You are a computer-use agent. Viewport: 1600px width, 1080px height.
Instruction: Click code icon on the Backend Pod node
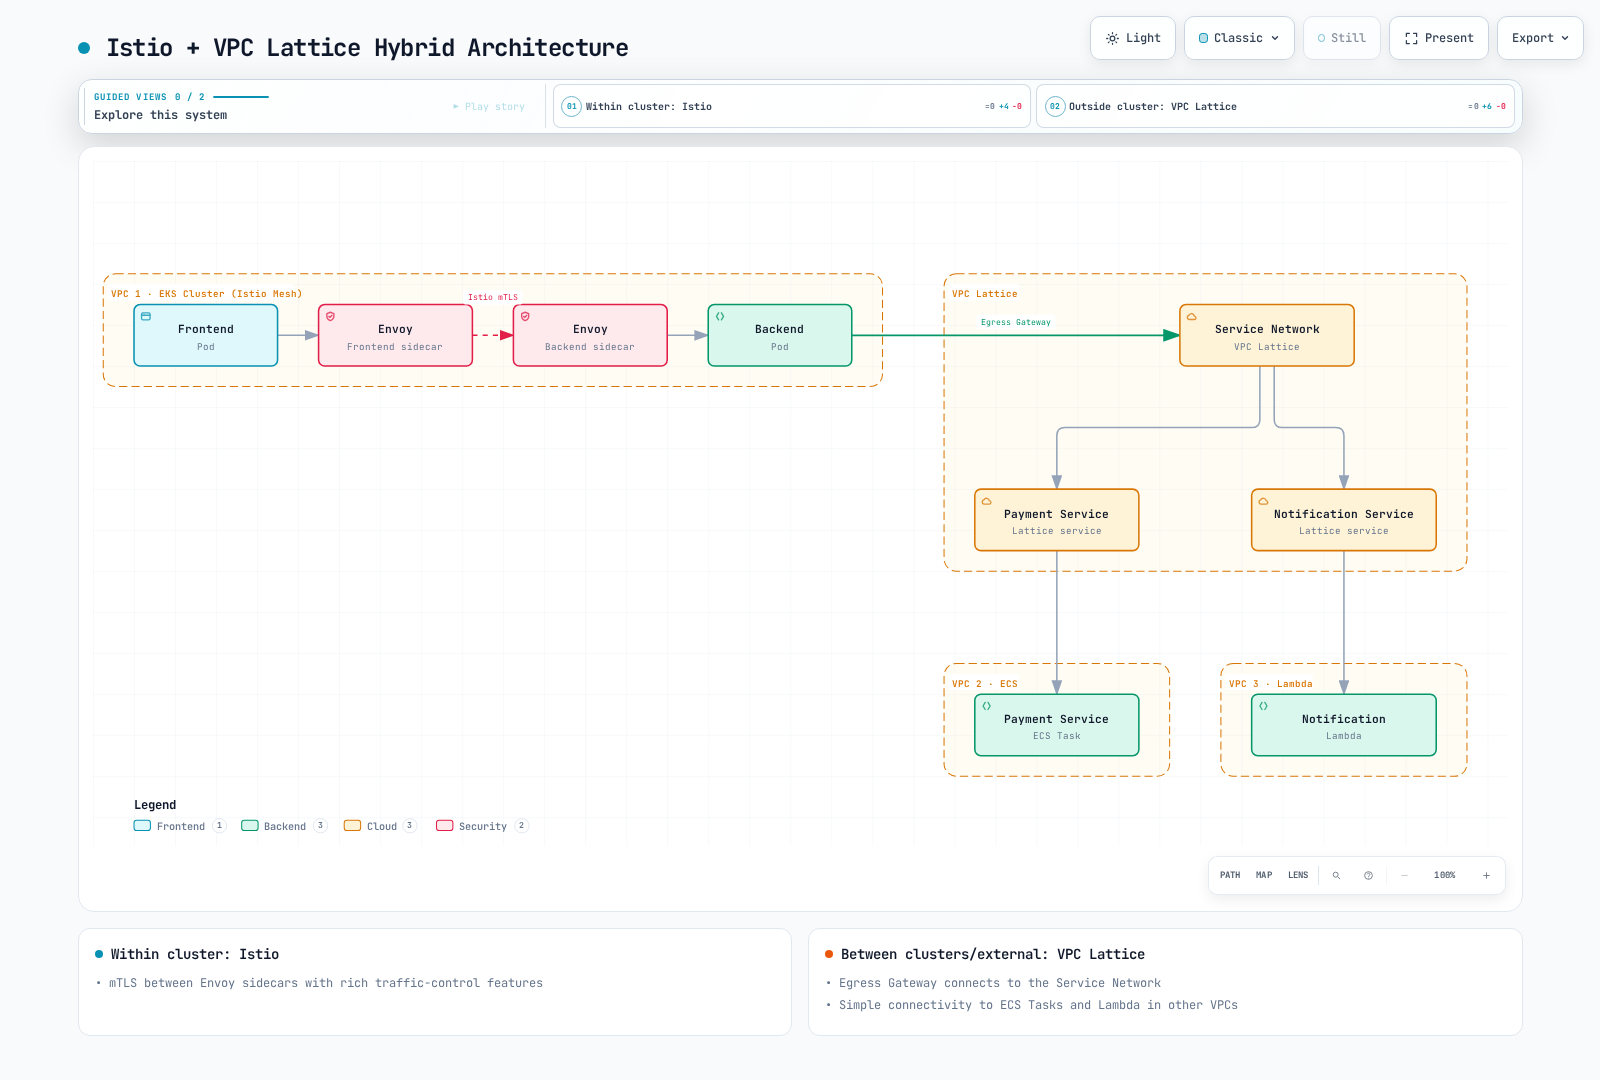[x=720, y=316]
